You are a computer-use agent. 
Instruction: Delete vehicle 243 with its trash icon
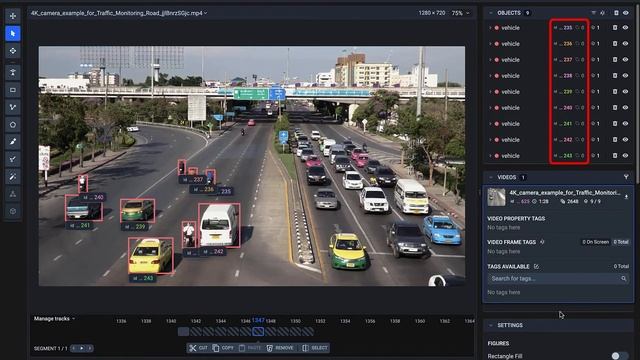(x=615, y=156)
